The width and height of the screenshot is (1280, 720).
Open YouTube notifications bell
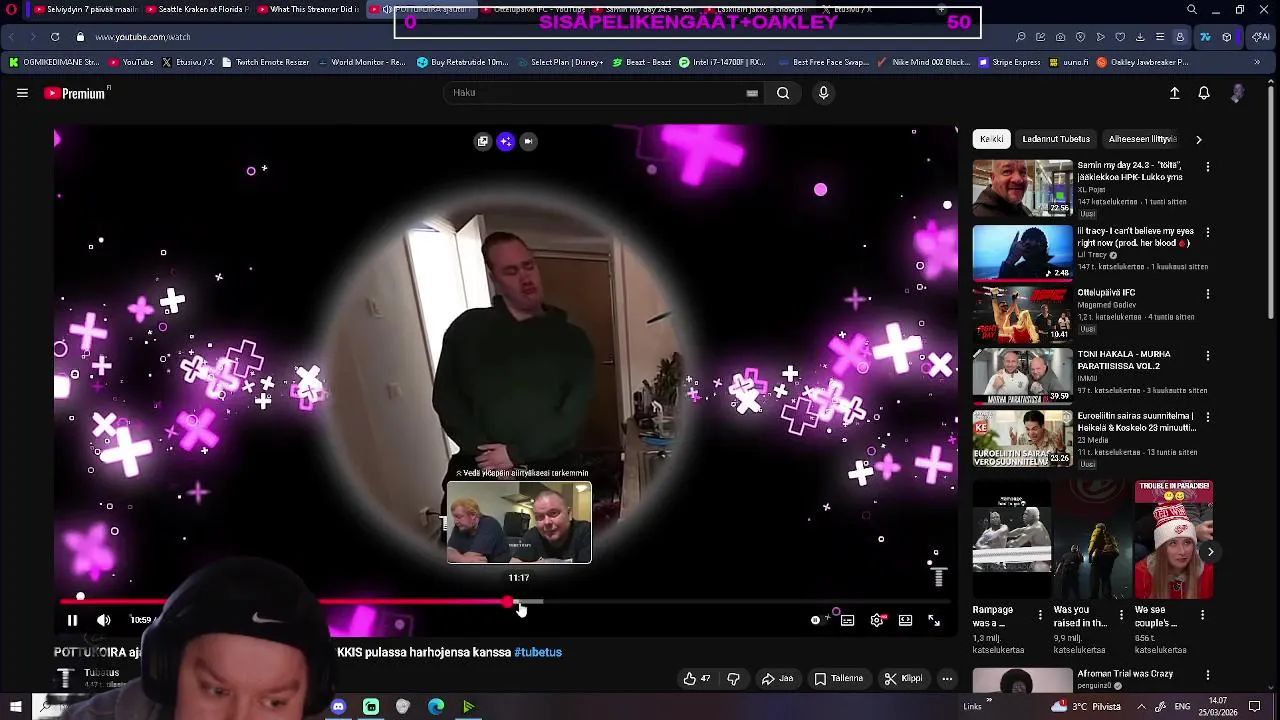1204,93
